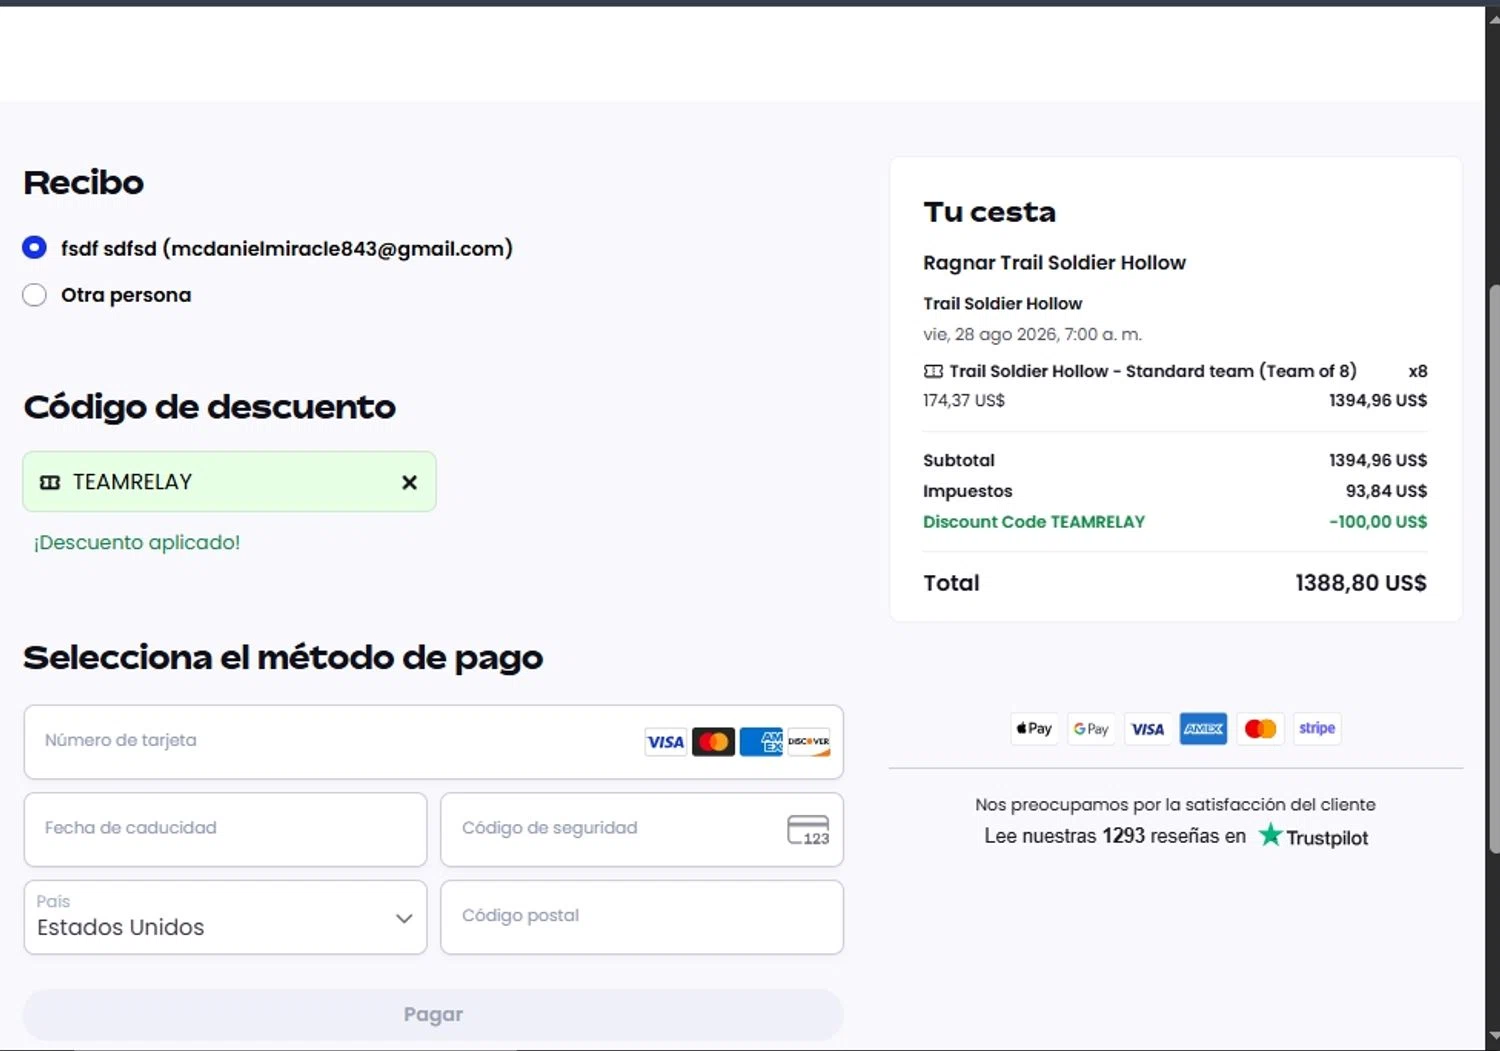This screenshot has width=1500, height=1051.
Task: Click the ticket icon beside Standard team item
Action: pyautogui.click(x=933, y=371)
